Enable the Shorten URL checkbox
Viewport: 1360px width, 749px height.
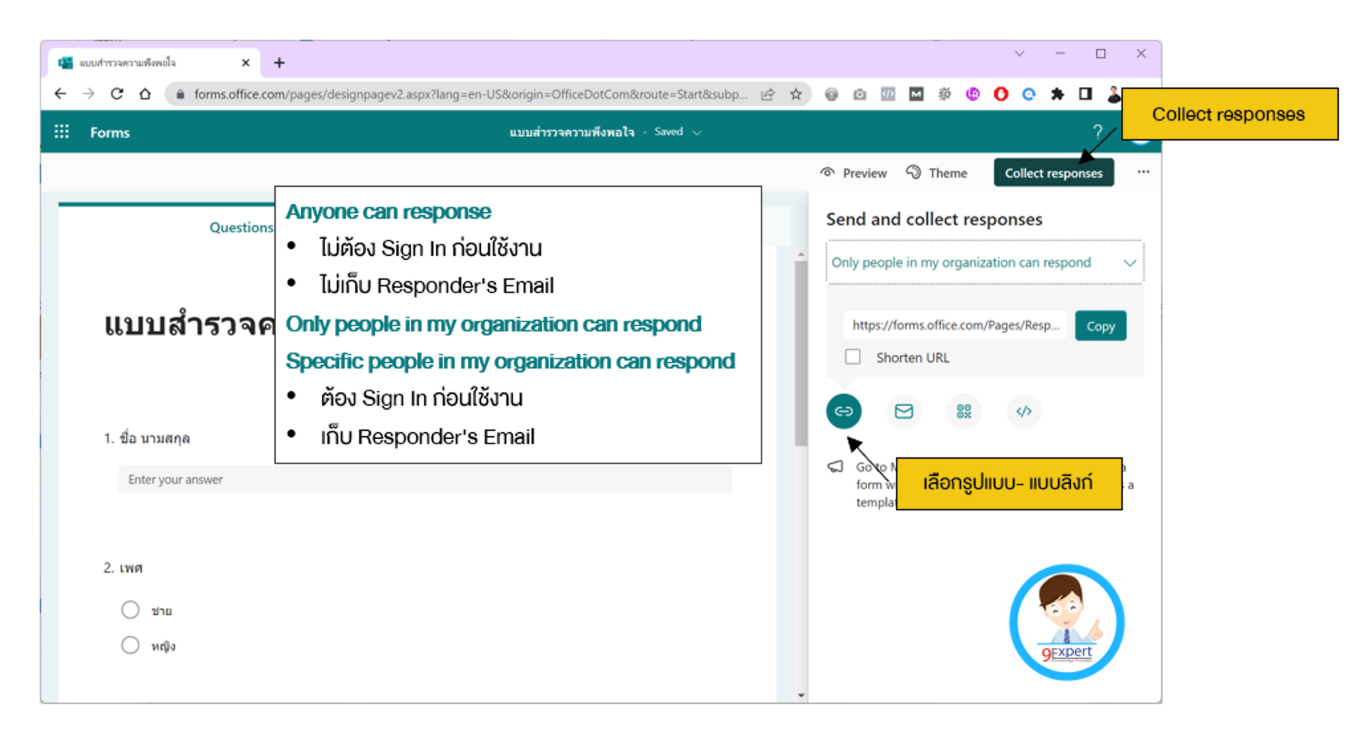(x=852, y=356)
